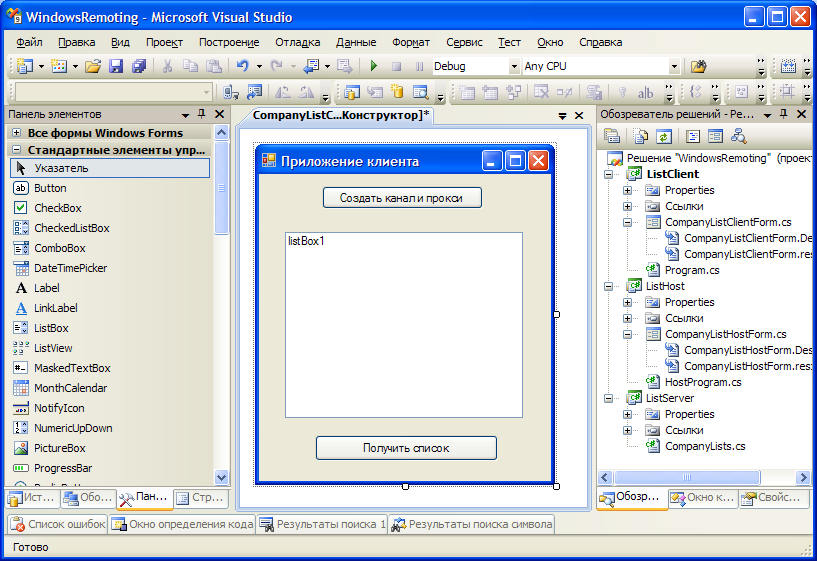Image resolution: width=817 pixels, height=561 pixels.
Task: Open the Сервис menu
Action: point(464,42)
